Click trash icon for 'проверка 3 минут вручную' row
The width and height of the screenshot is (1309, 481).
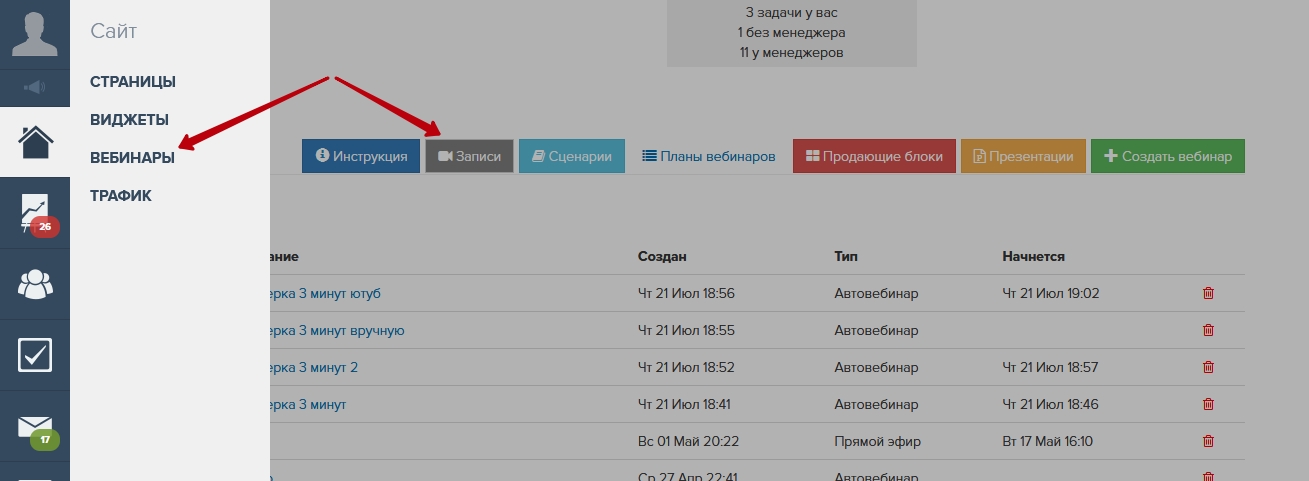pyautogui.click(x=1208, y=330)
